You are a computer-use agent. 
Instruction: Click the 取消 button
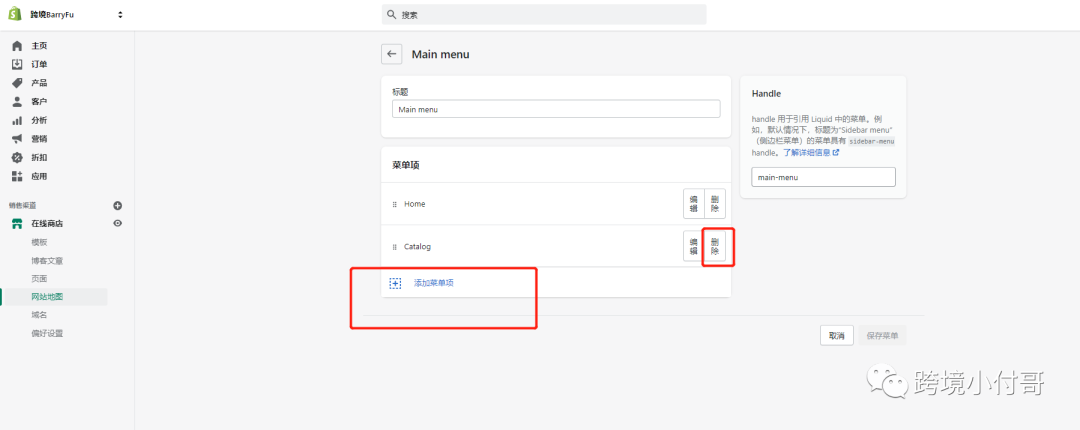[x=837, y=336]
